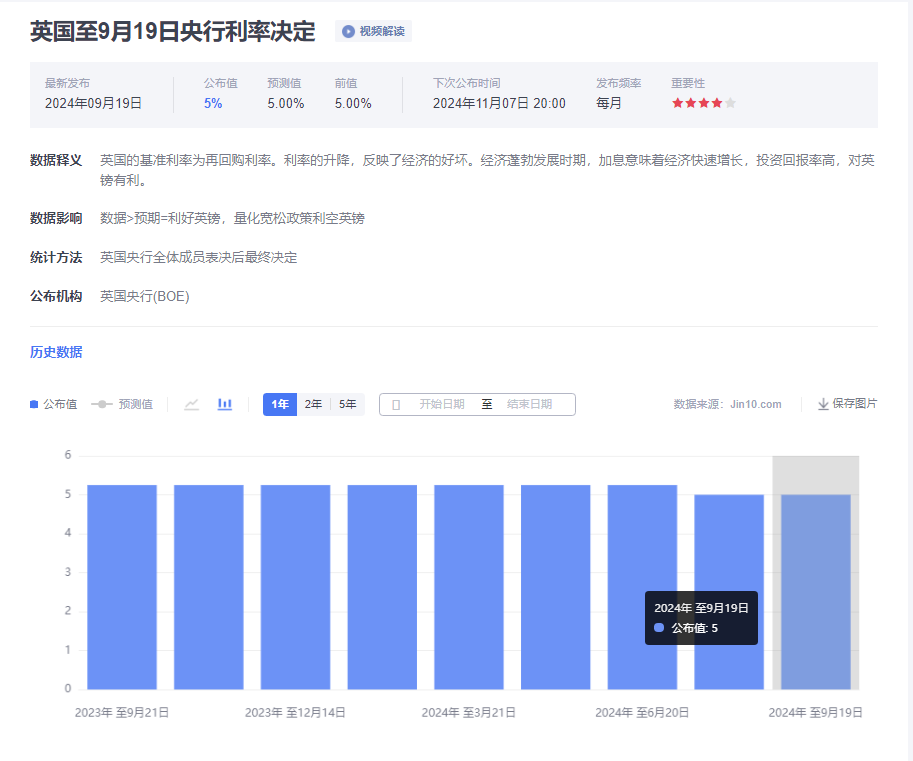The width and height of the screenshot is (913, 761).
Task: Click the first red importance star
Action: [x=678, y=103]
